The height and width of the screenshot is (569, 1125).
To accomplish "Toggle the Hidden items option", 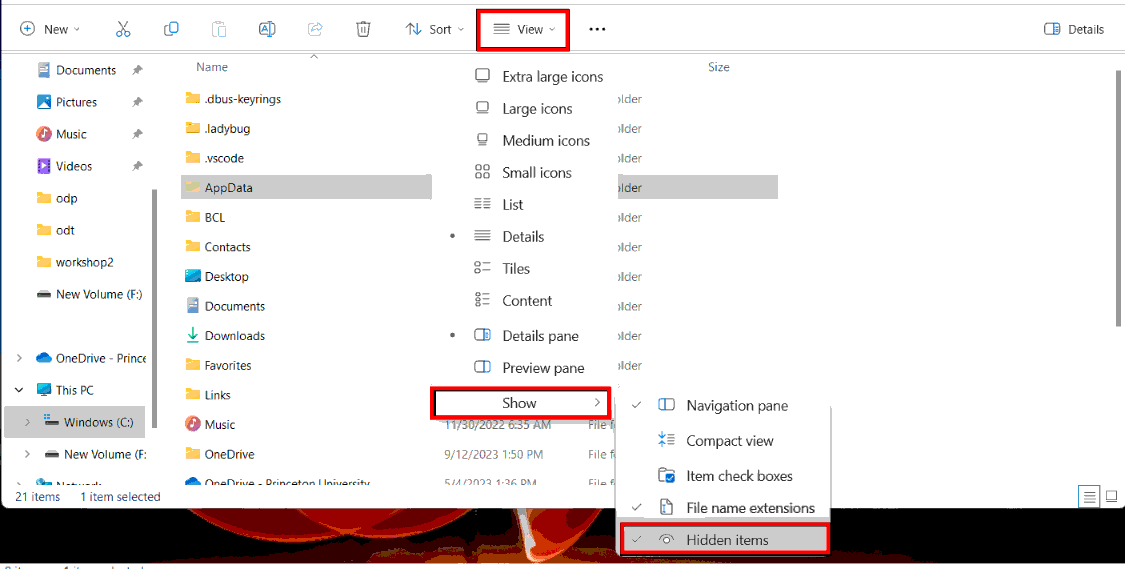I will (x=726, y=540).
